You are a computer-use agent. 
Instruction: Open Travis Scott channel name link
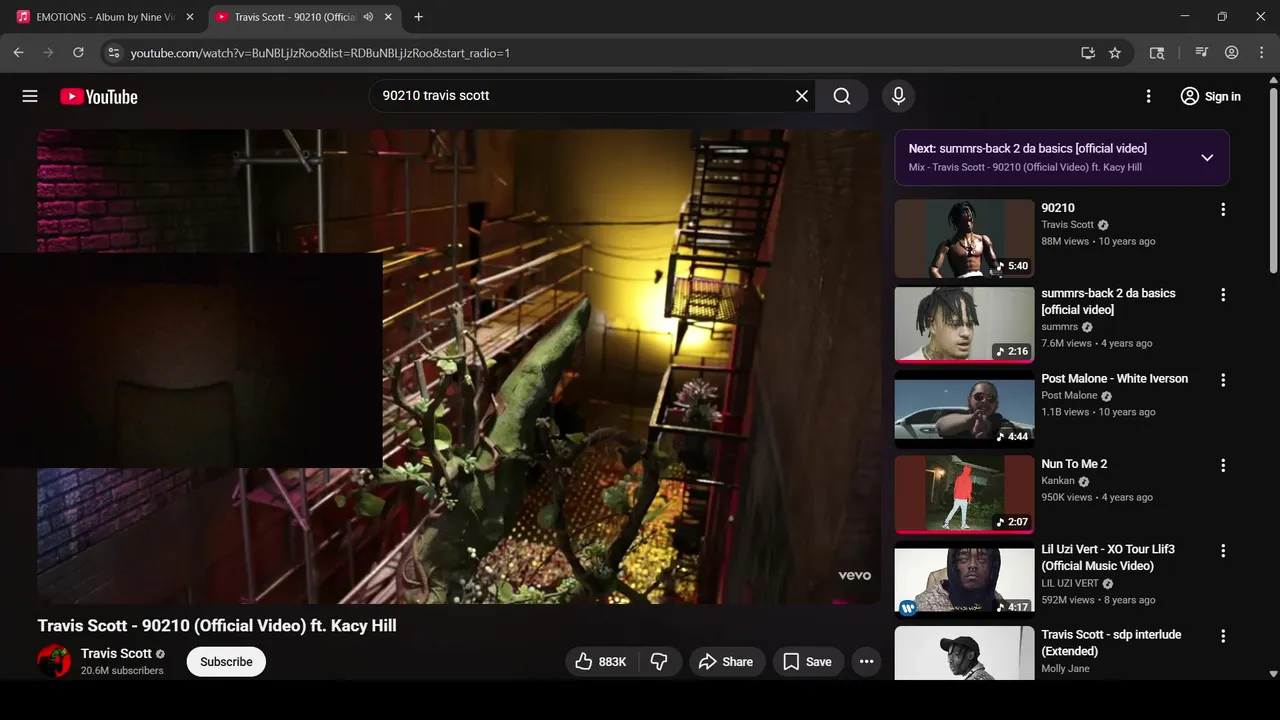pos(116,654)
